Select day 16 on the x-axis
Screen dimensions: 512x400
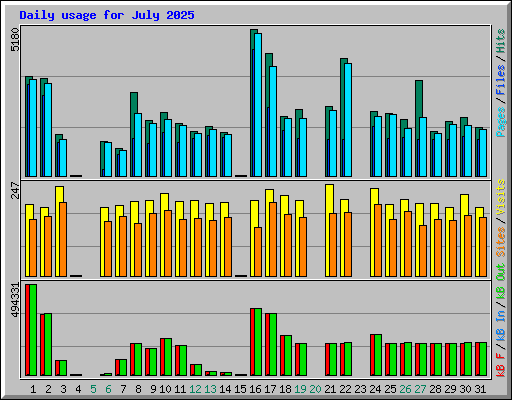pos(255,389)
